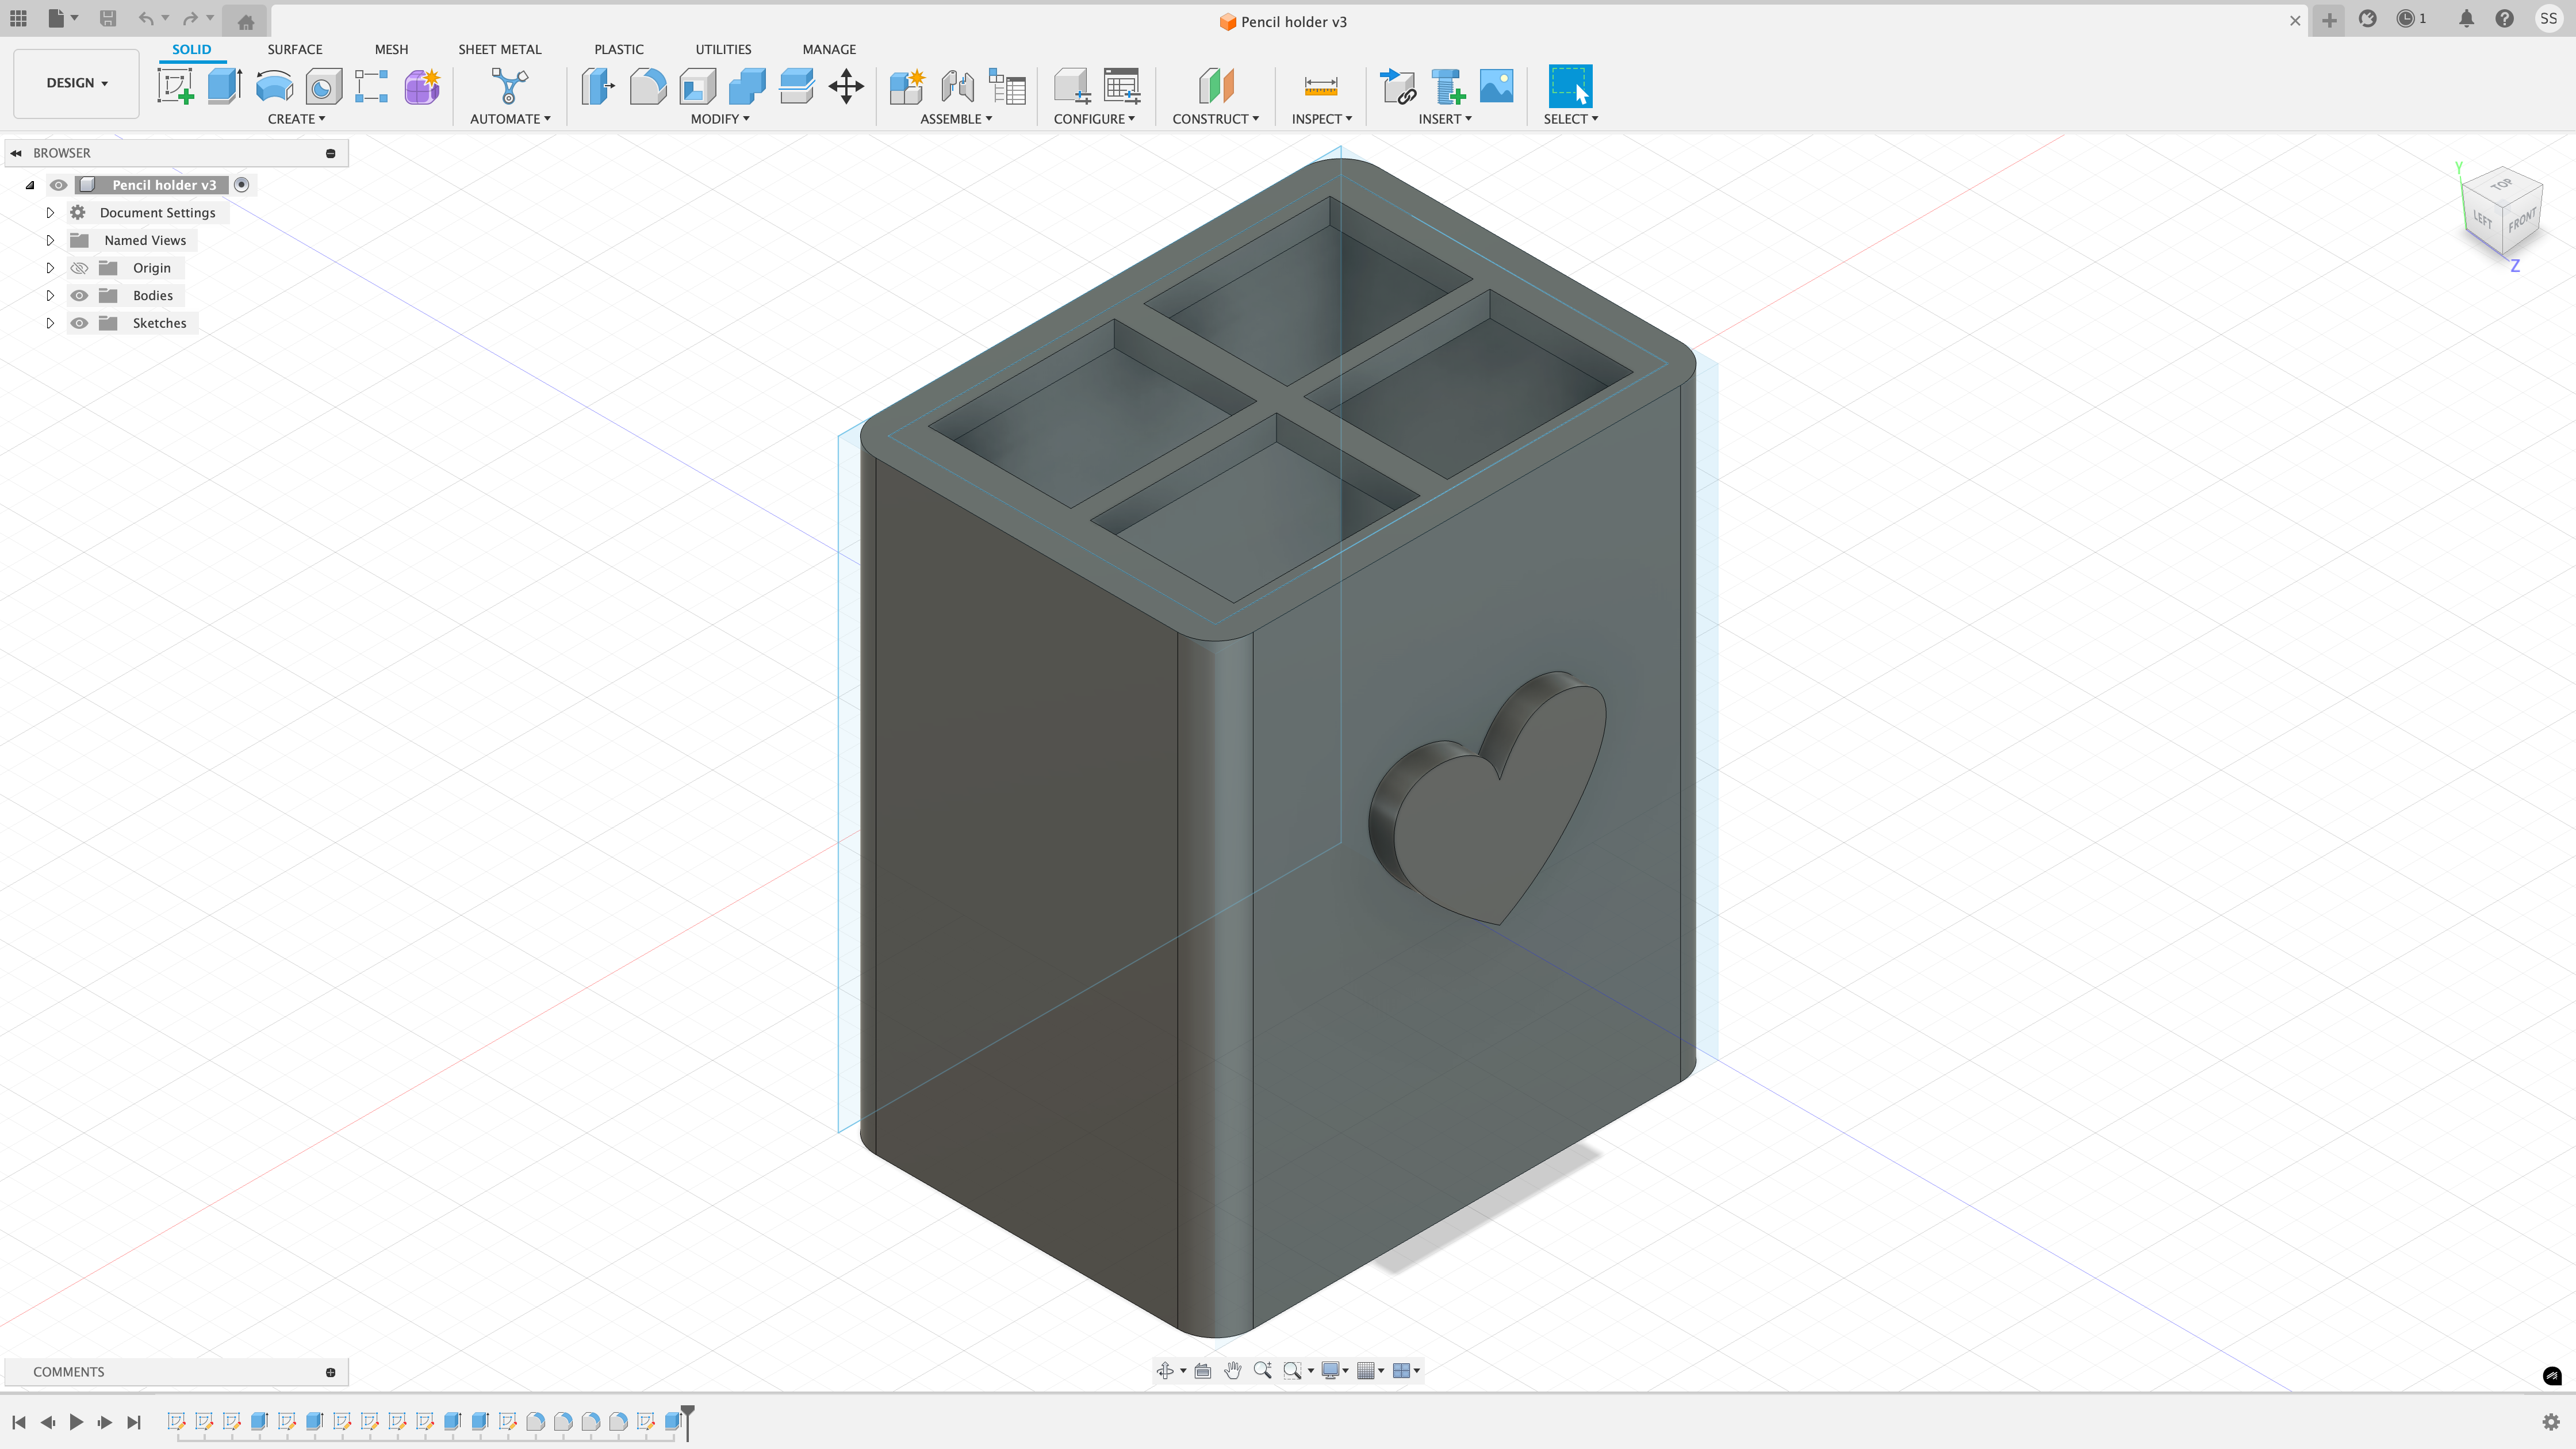Click the Move/Copy arrows icon

846,86
